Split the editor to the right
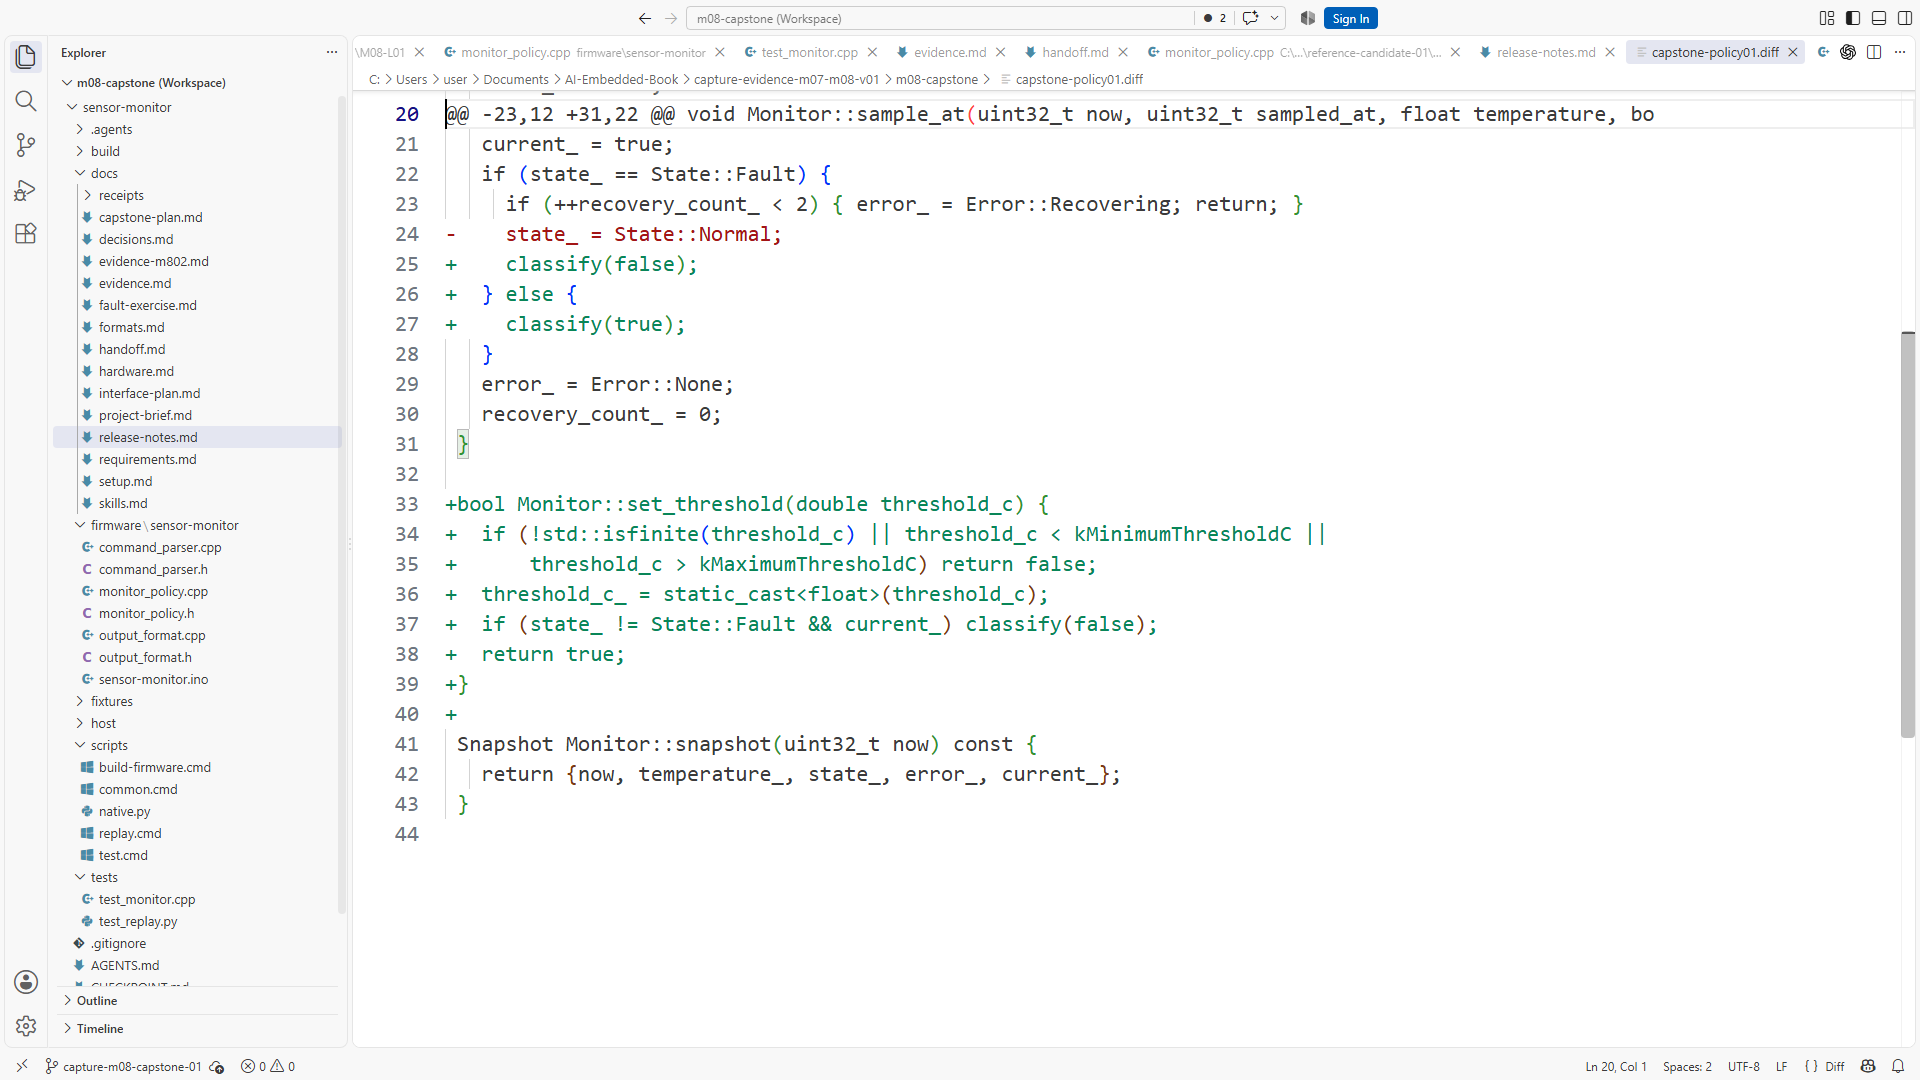The height and width of the screenshot is (1080, 1920). (x=1874, y=52)
